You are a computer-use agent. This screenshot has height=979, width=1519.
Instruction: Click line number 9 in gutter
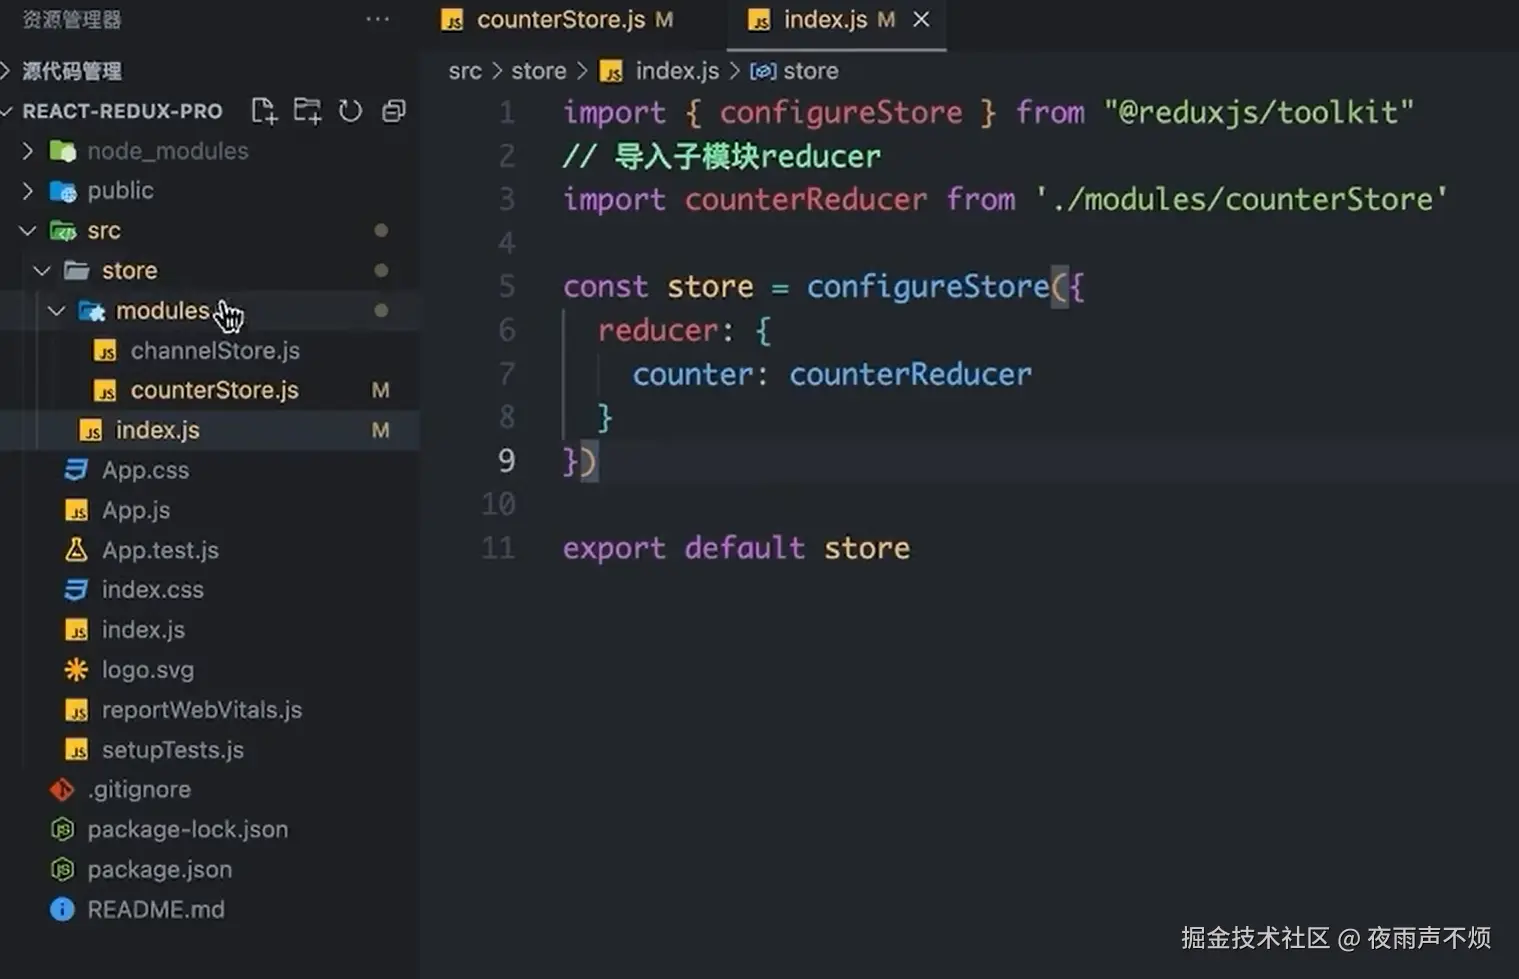point(506,461)
